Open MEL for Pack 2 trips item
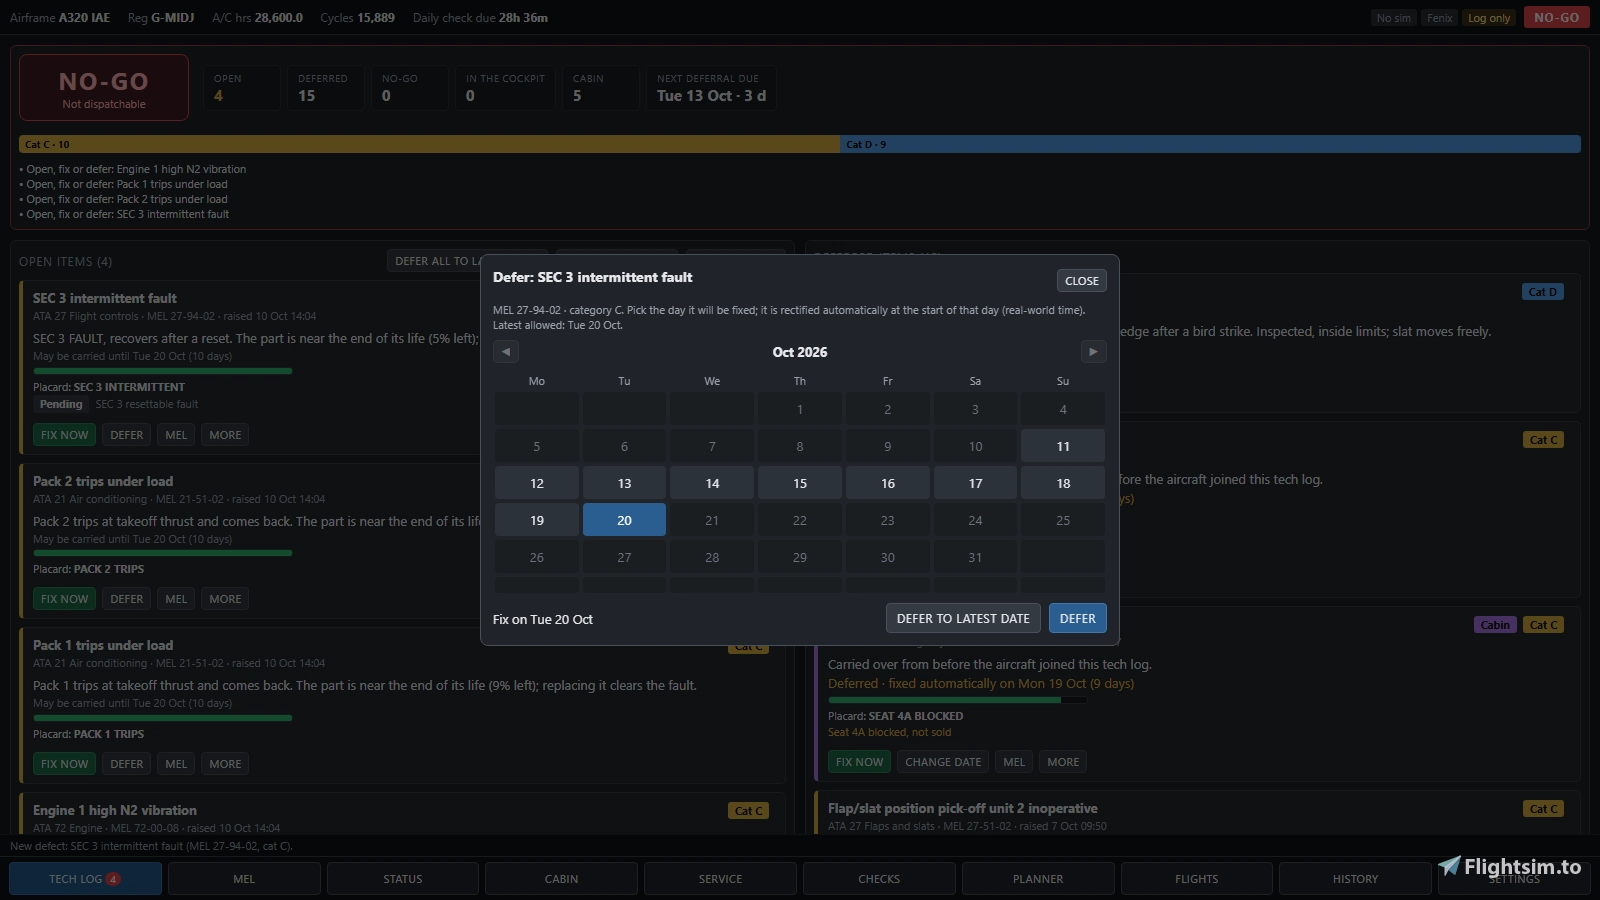The image size is (1600, 900). click(176, 599)
